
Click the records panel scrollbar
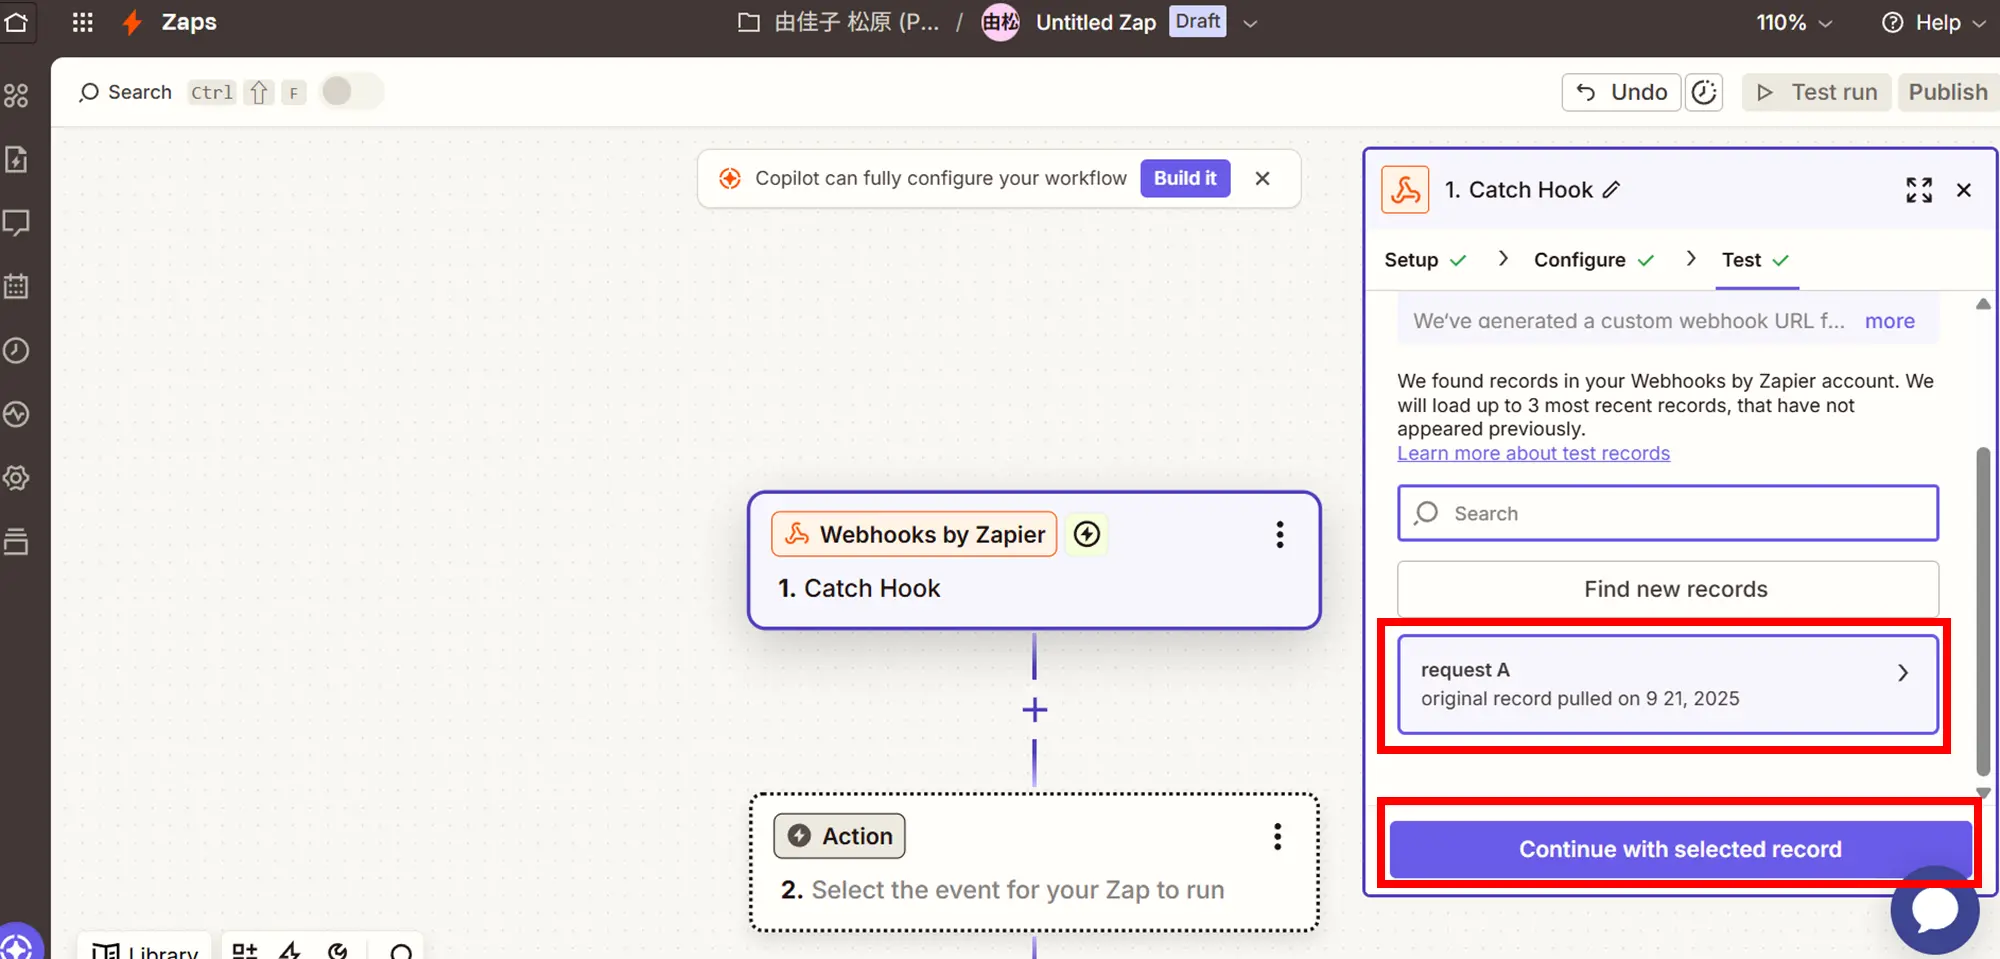coord(1983,610)
